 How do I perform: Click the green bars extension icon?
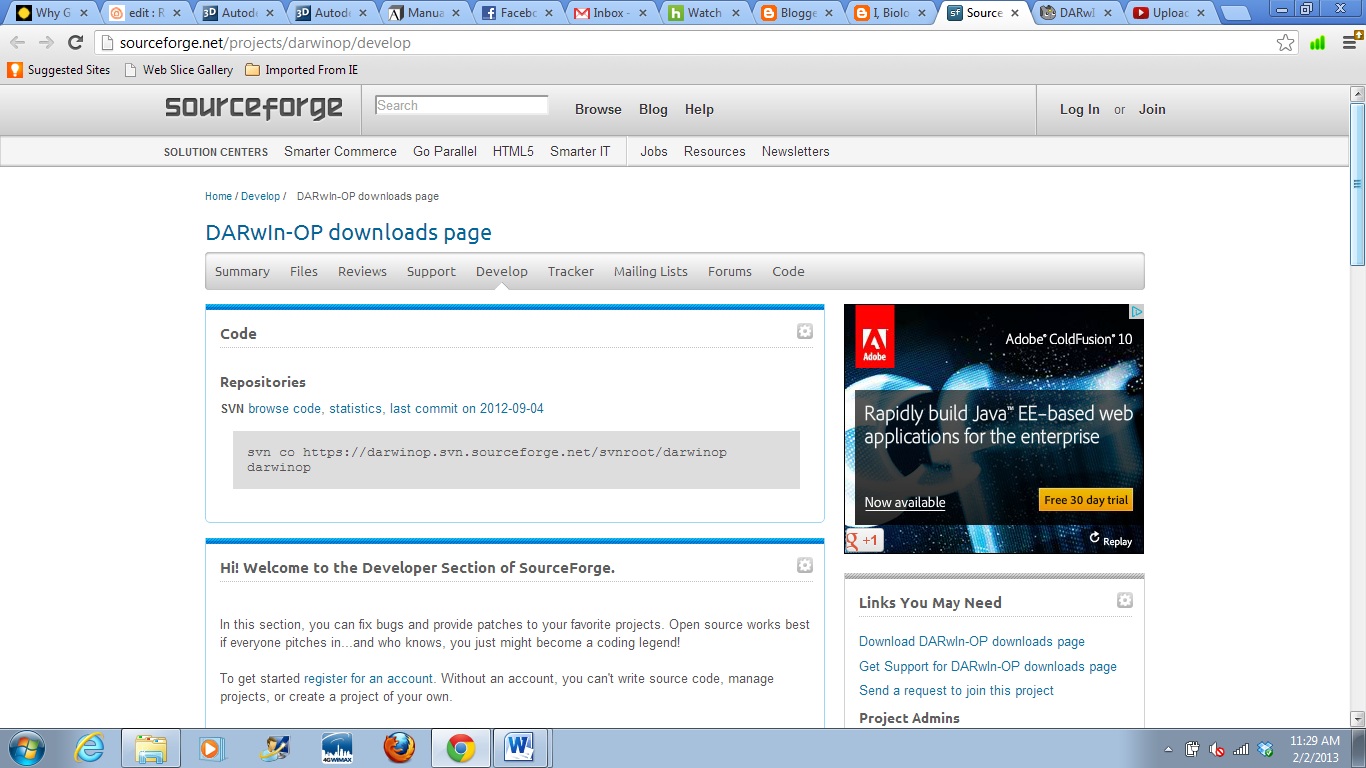click(1317, 43)
